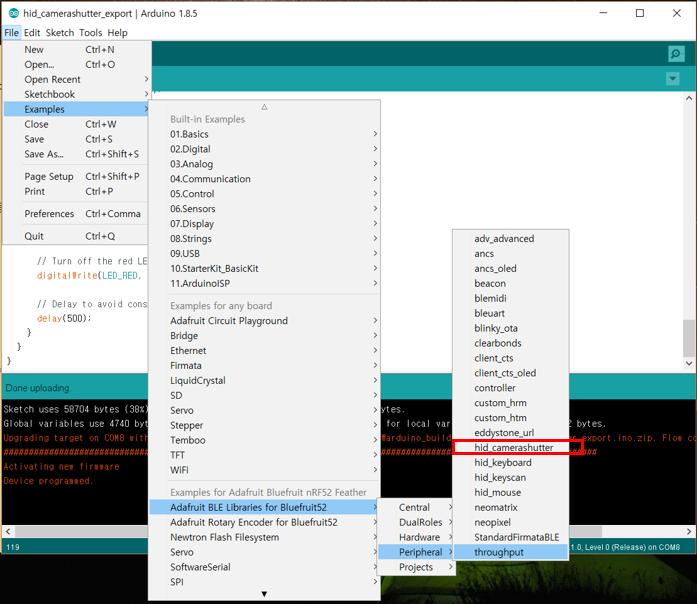
Task: Open the hid_camerashutter example
Action: click(513, 448)
